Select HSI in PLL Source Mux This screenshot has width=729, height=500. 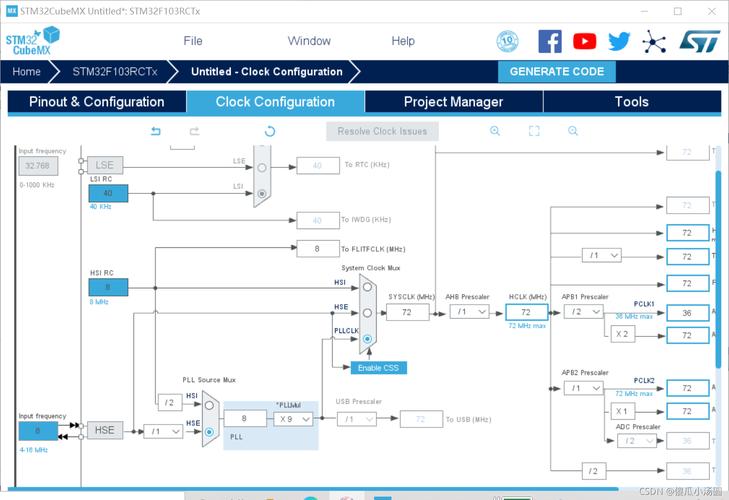click(x=209, y=405)
